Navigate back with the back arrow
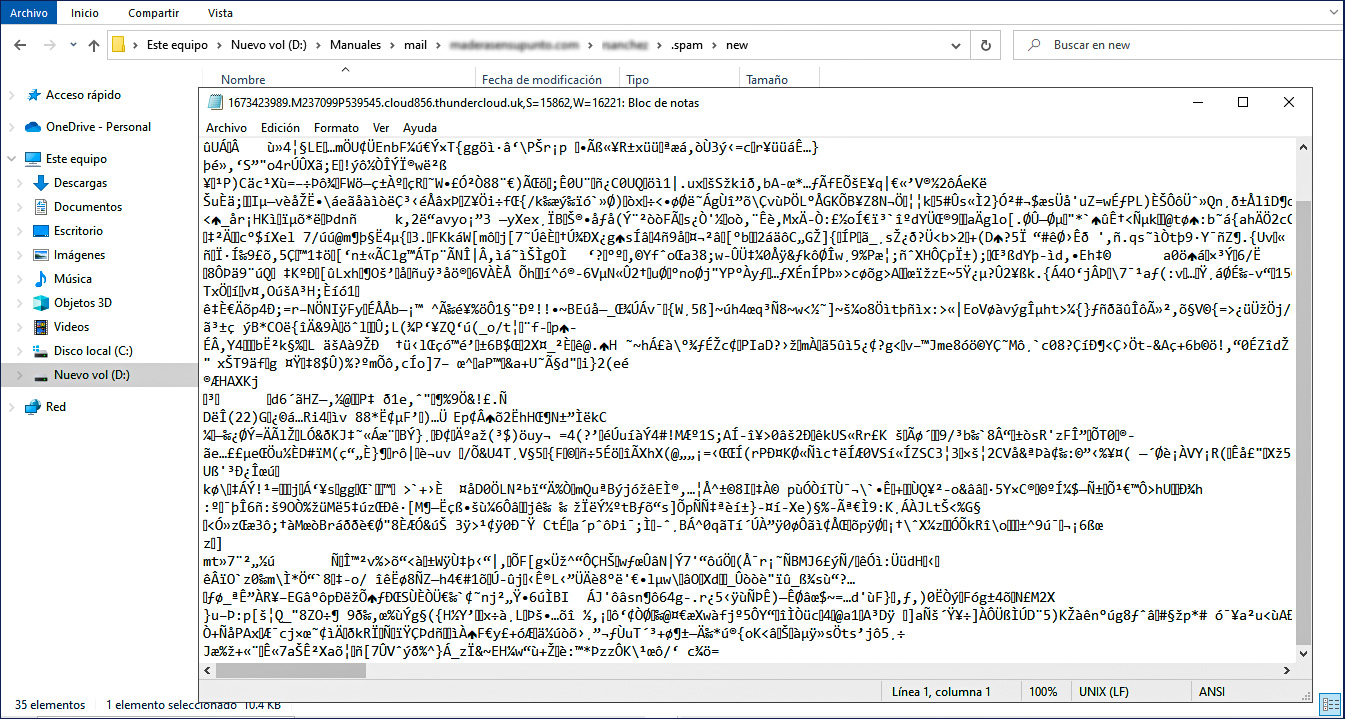 [x=19, y=46]
